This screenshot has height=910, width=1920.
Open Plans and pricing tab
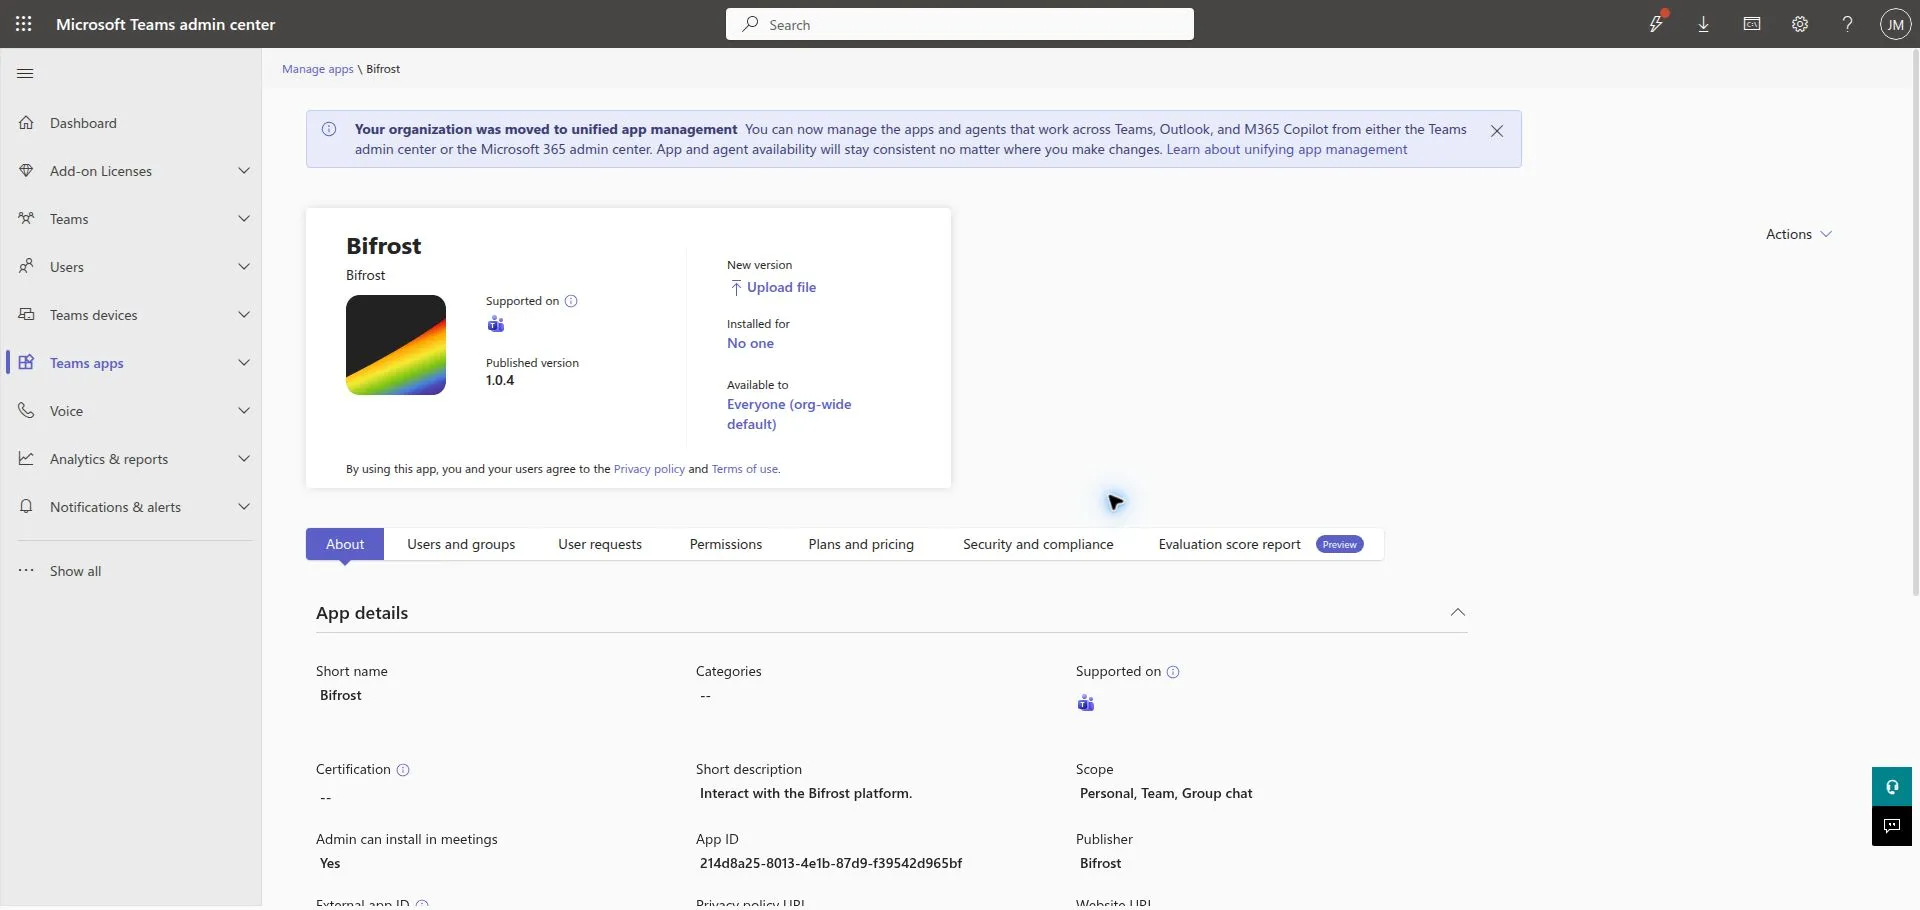(861, 544)
